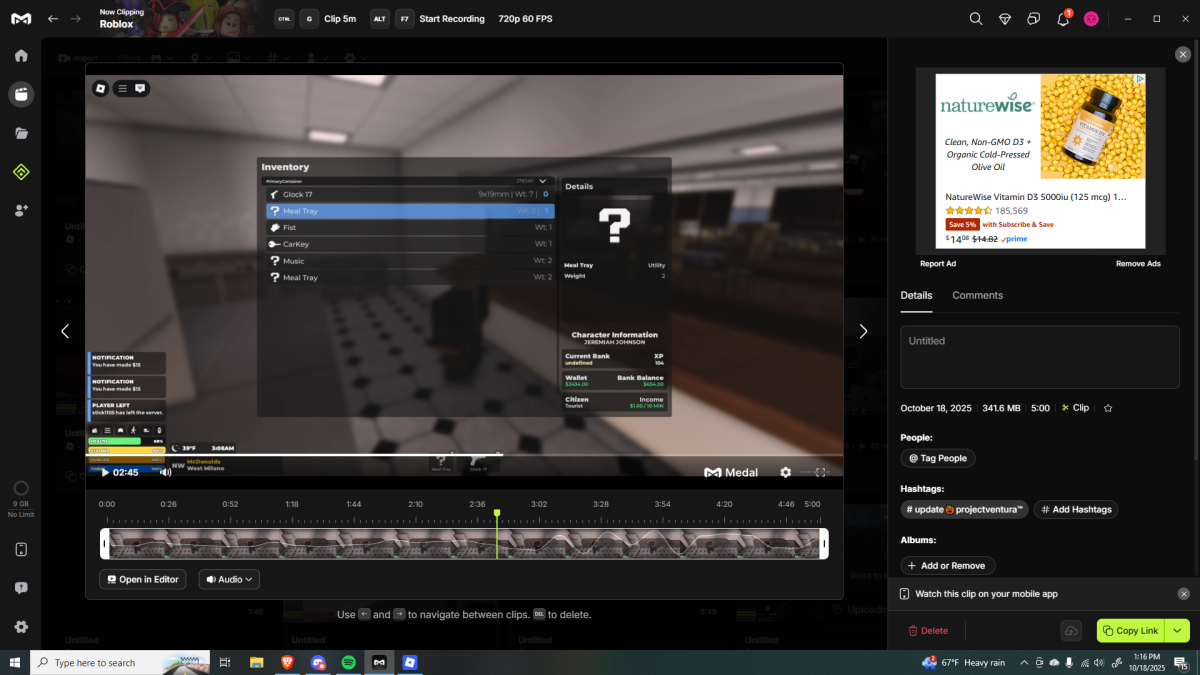This screenshot has height=675, width=1200.
Task: Open the Clips library in sidebar
Action: pos(21,94)
